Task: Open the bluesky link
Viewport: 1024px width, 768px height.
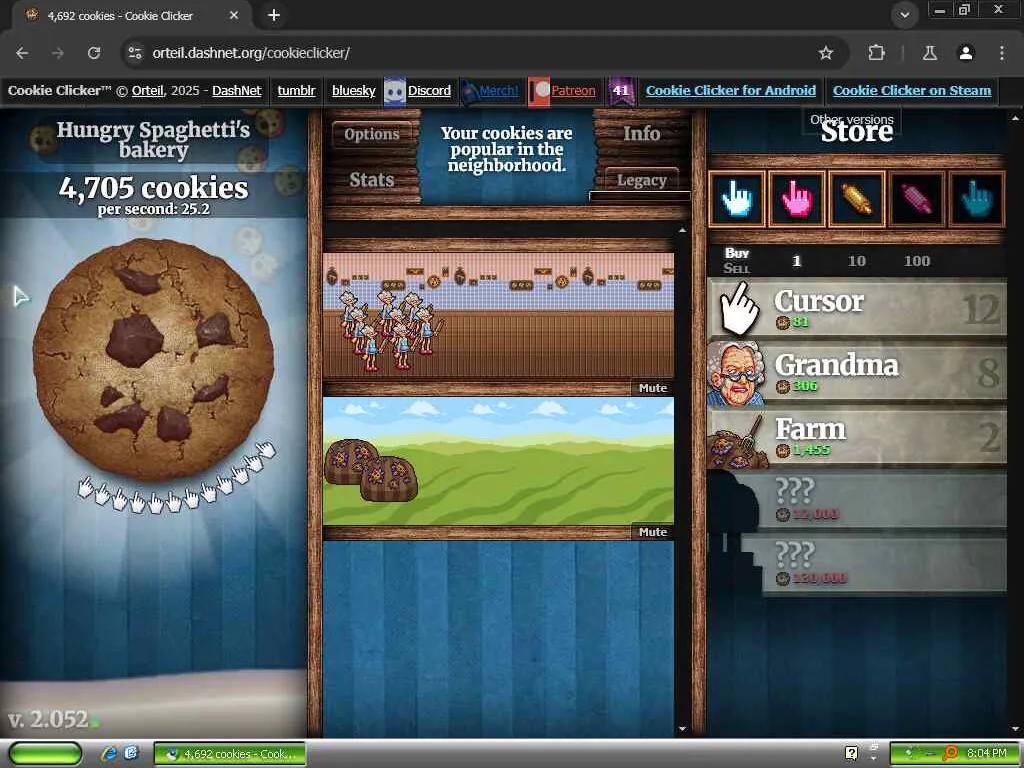Action: pos(353,91)
